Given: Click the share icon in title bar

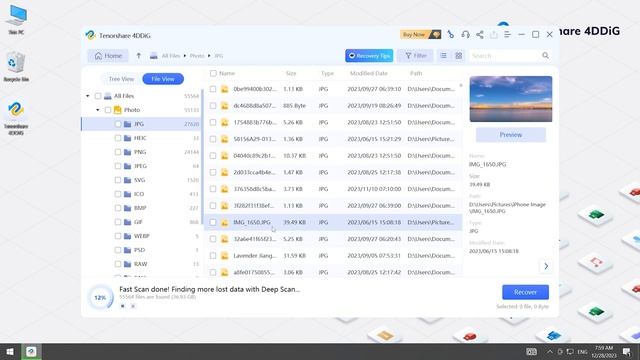Looking at the screenshot, I should (480, 35).
